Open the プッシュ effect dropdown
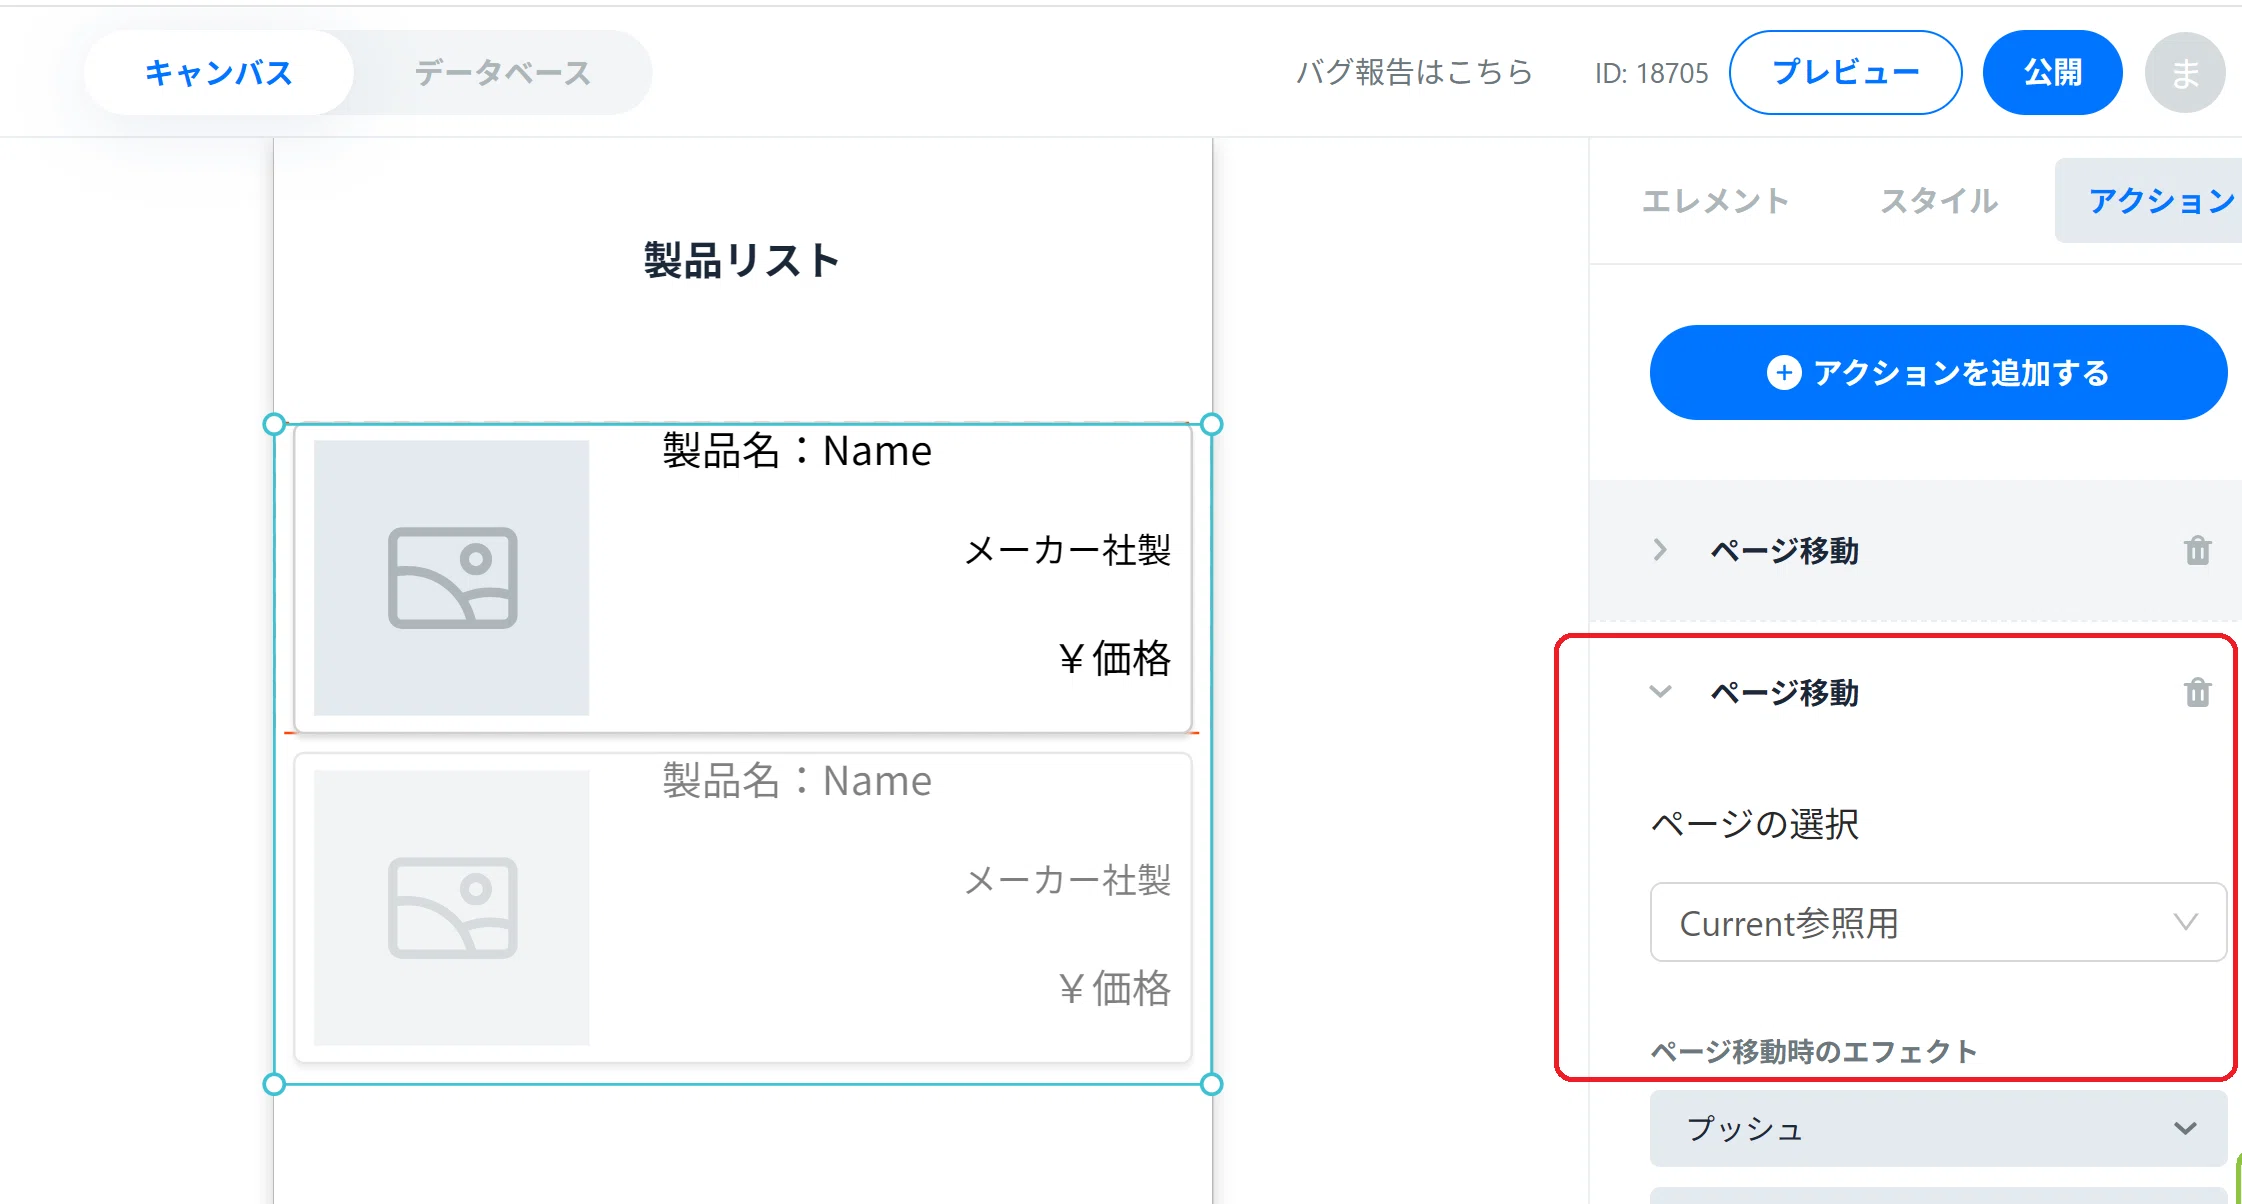 (x=1938, y=1128)
